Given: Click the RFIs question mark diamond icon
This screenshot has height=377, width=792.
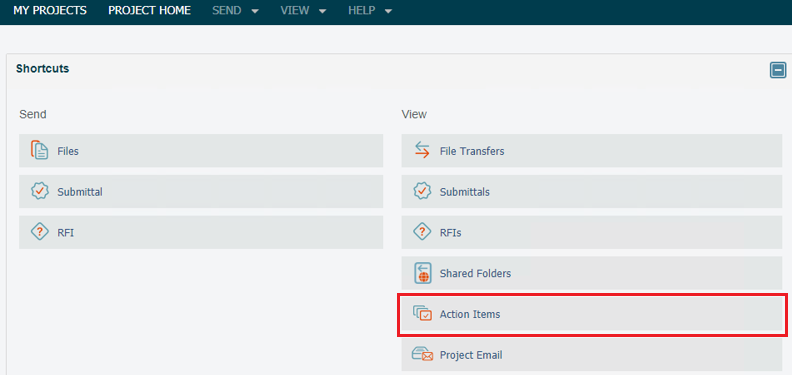Looking at the screenshot, I should [x=422, y=232].
